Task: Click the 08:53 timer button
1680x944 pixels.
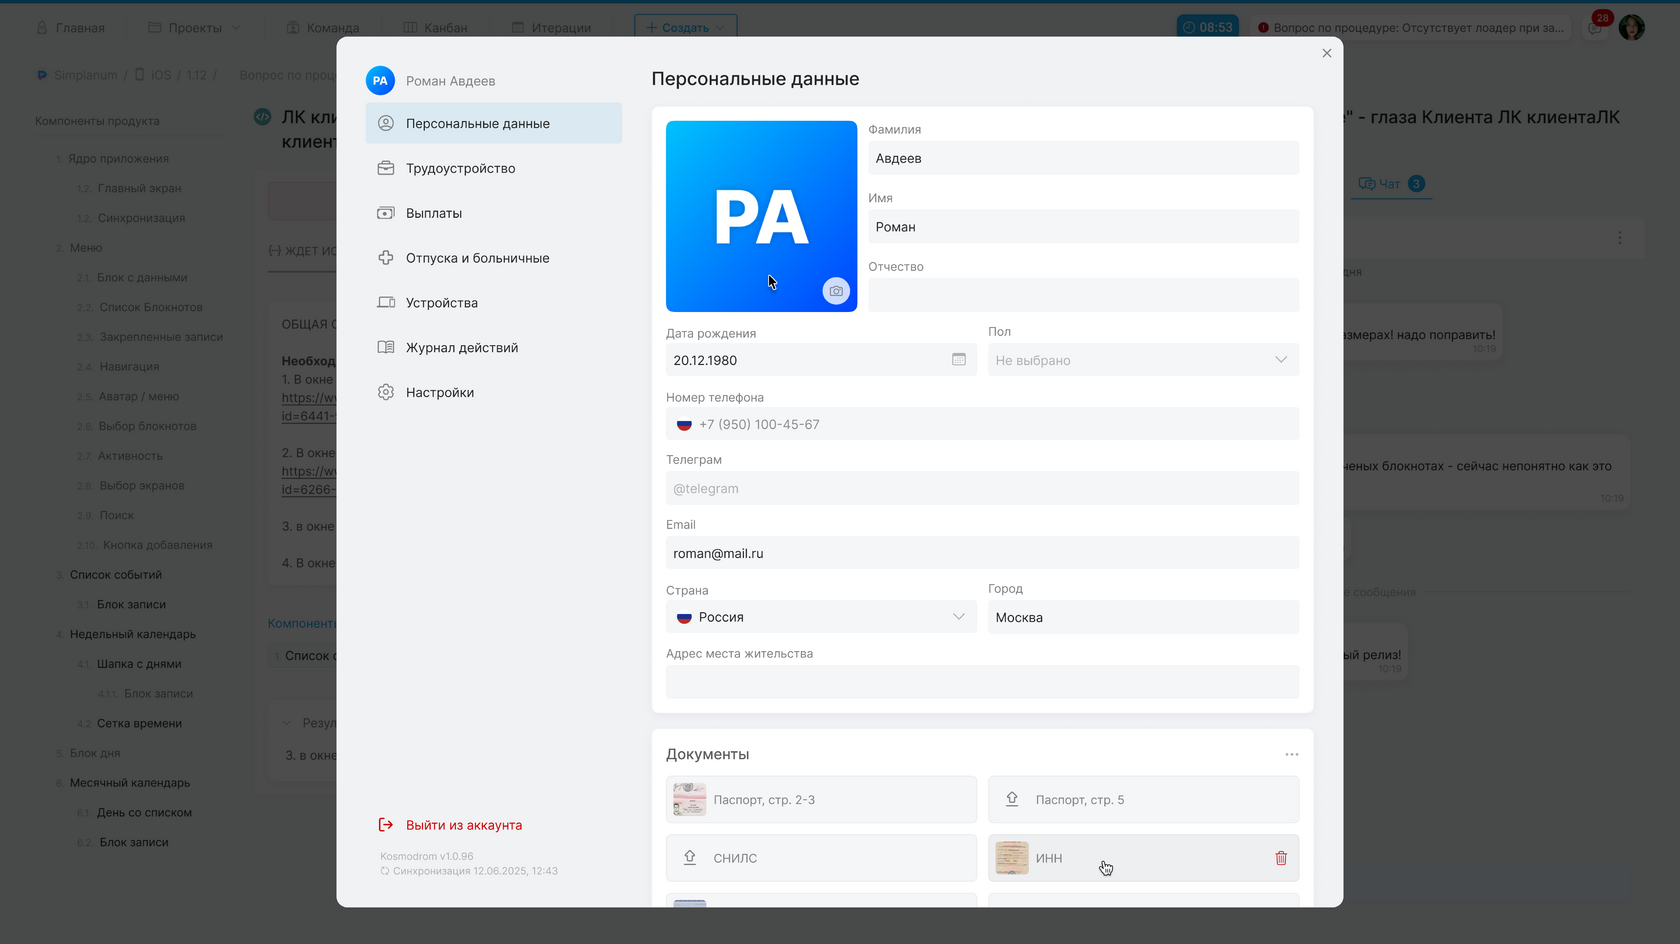Action: 1208,27
